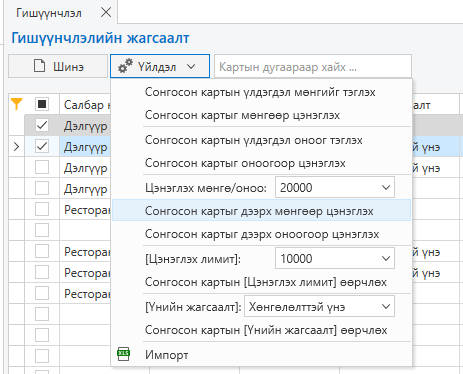Select Сонгосон картын үлдэгдэл мөнгийг тэглэх
This screenshot has height=374, width=463.
260,92
